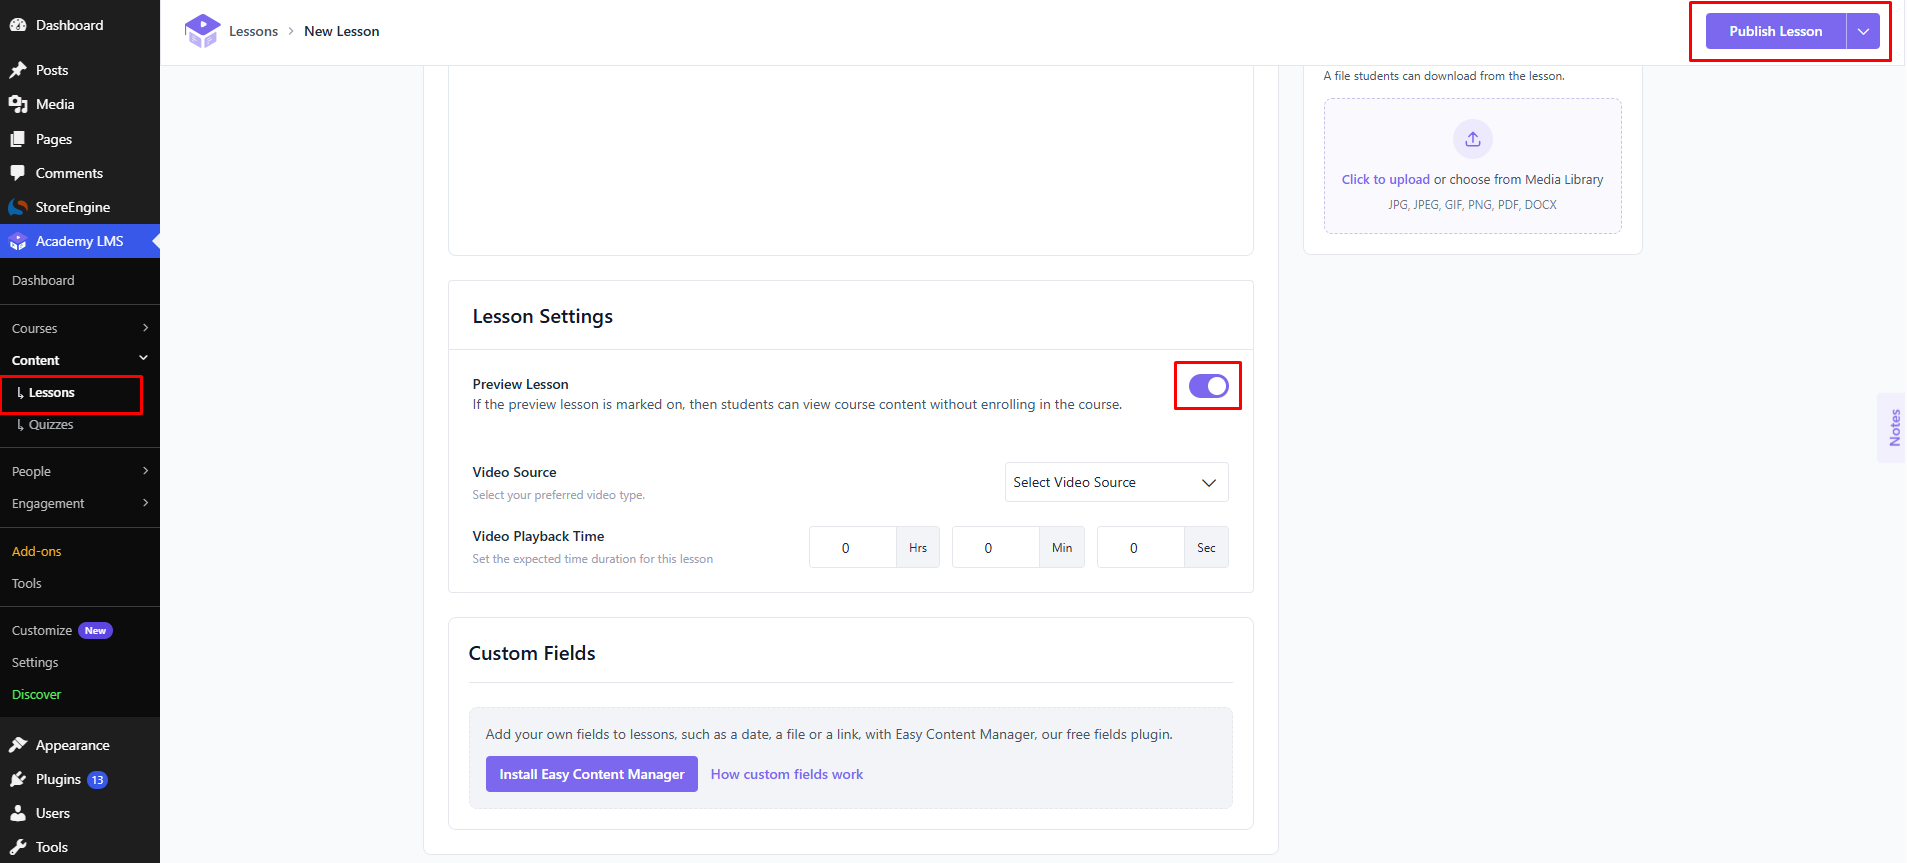Open Tools under Academy LMS

(x=27, y=583)
